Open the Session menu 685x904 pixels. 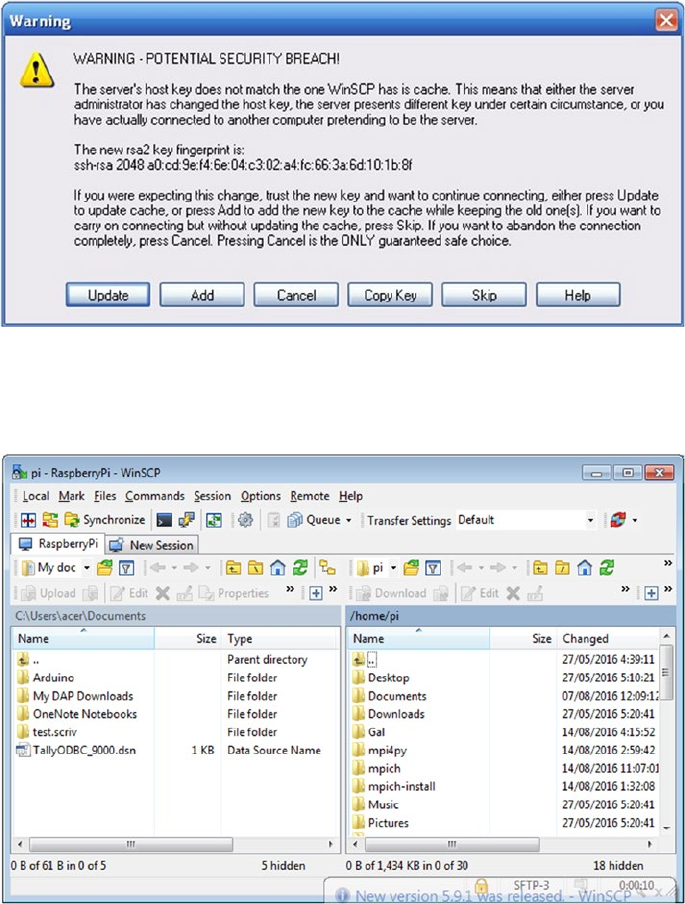point(212,496)
